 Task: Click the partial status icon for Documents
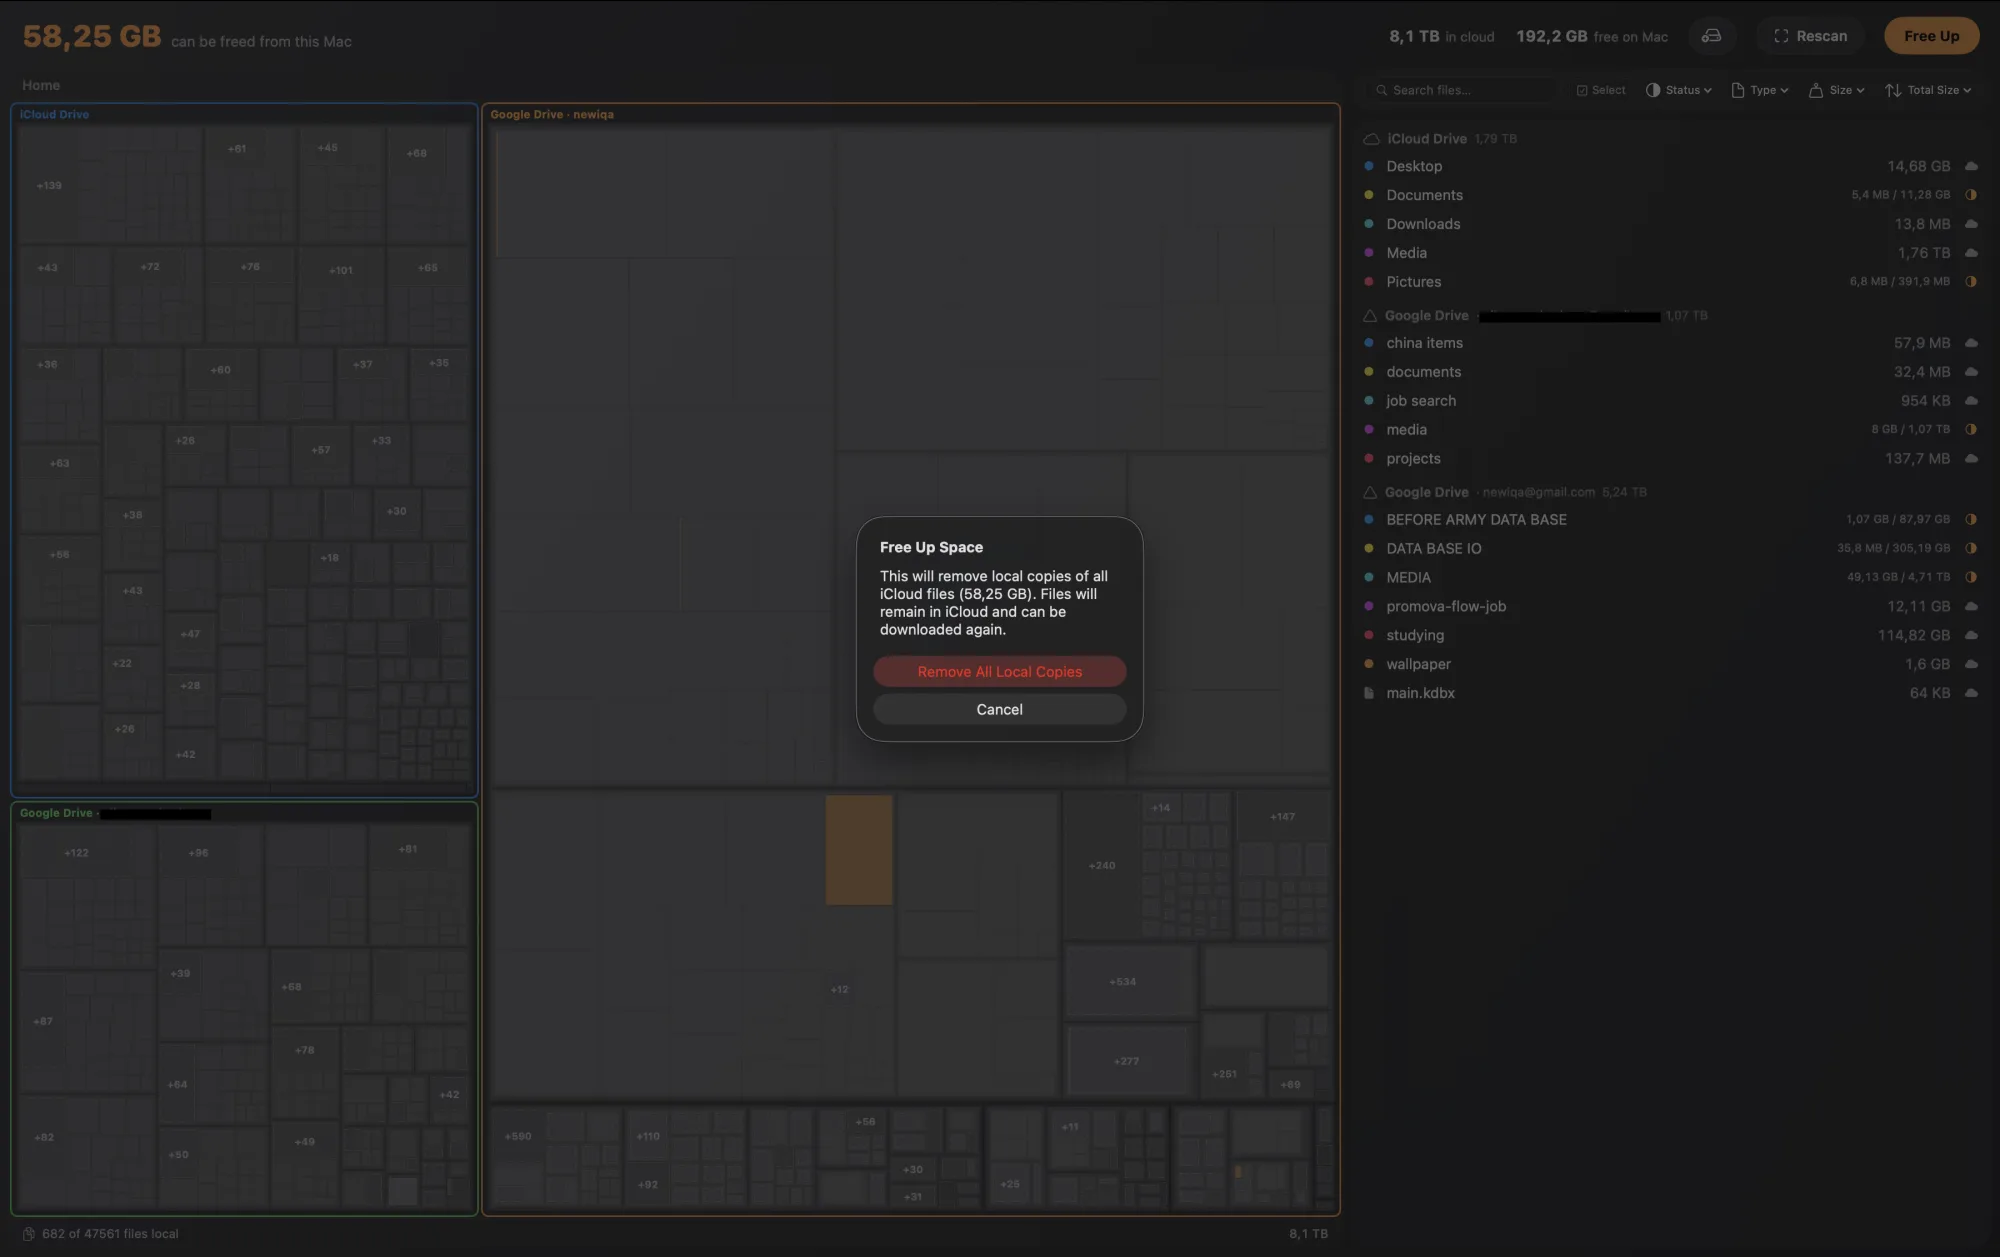point(1971,195)
